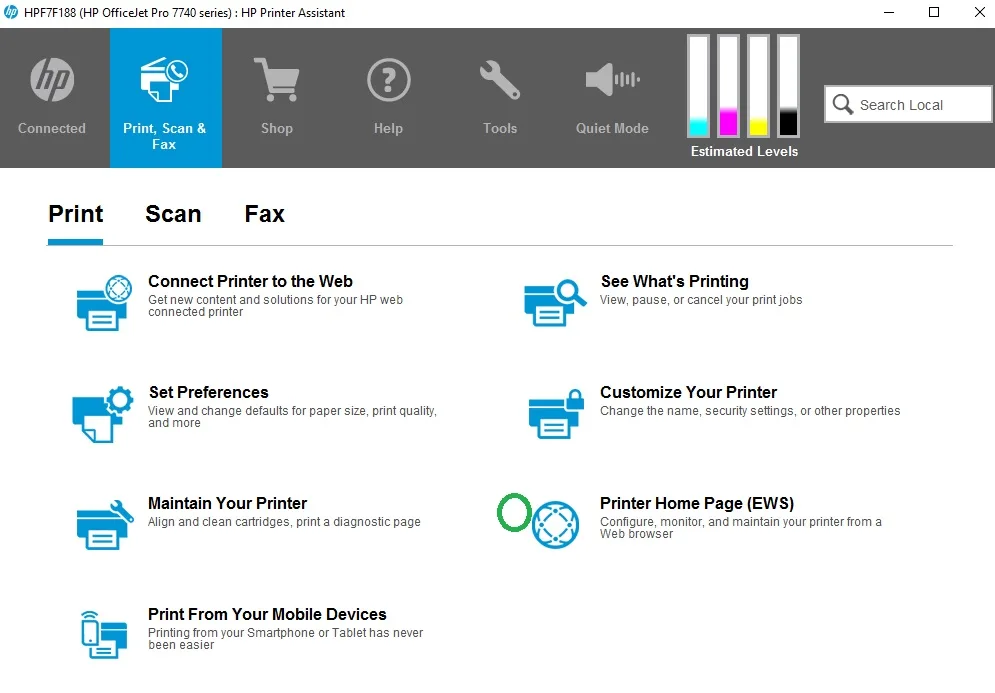Open Quiet Mode from the top toolbar
This screenshot has width=995, height=693.
pyautogui.click(x=611, y=78)
